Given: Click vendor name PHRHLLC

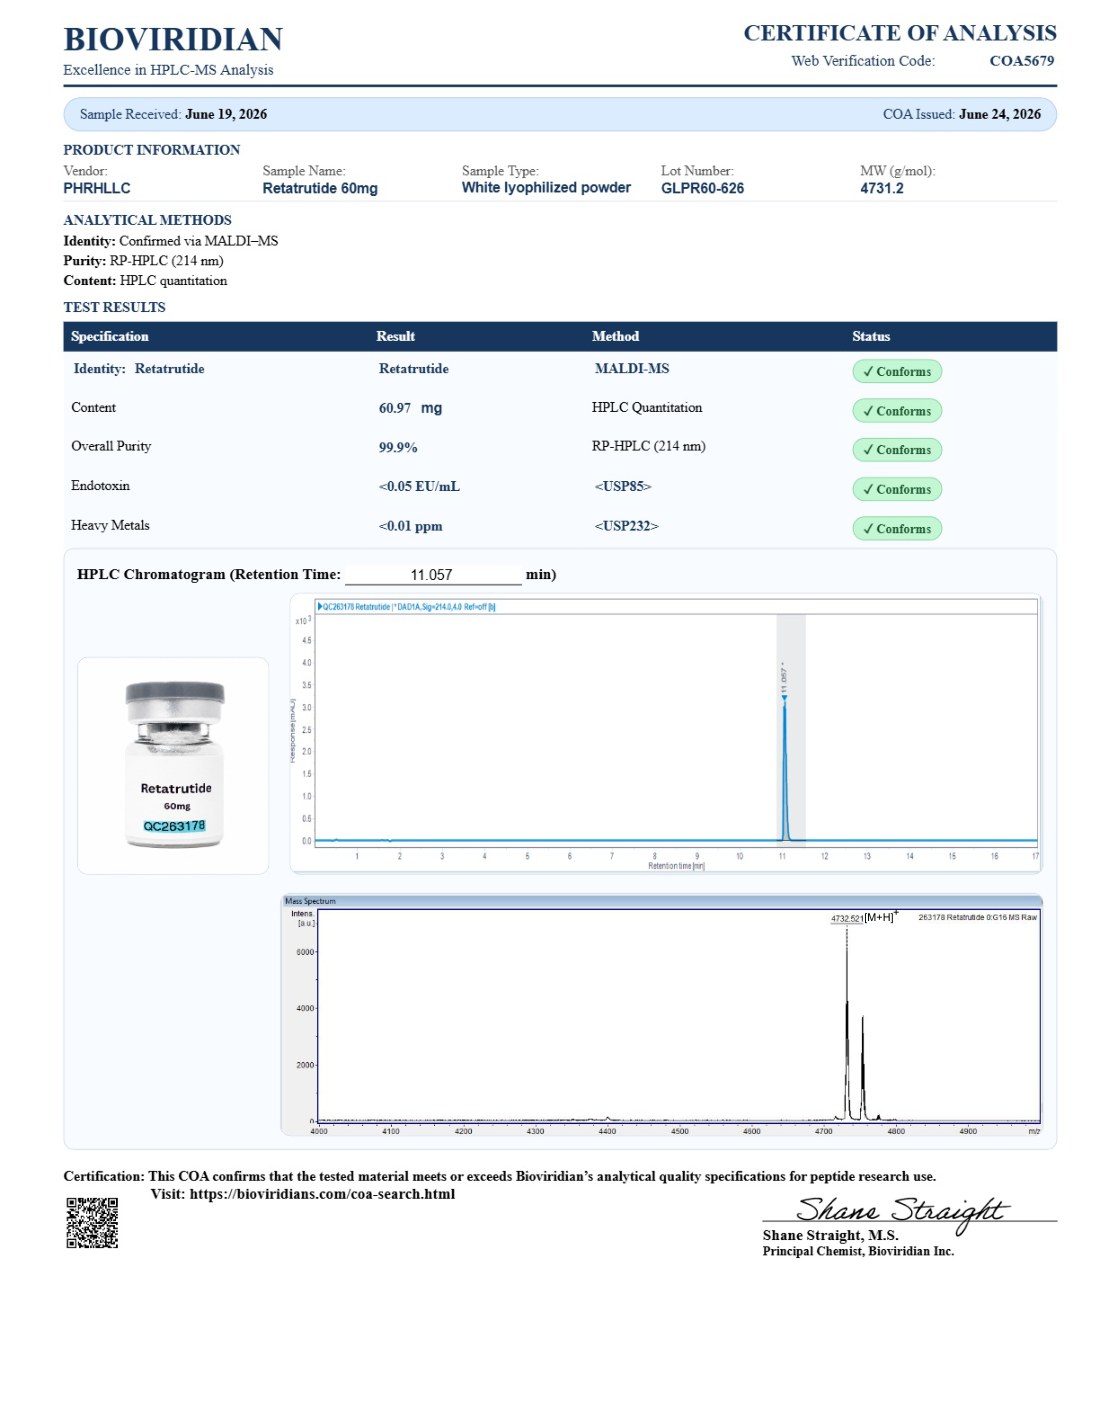Looking at the screenshot, I should pos(97,188).
